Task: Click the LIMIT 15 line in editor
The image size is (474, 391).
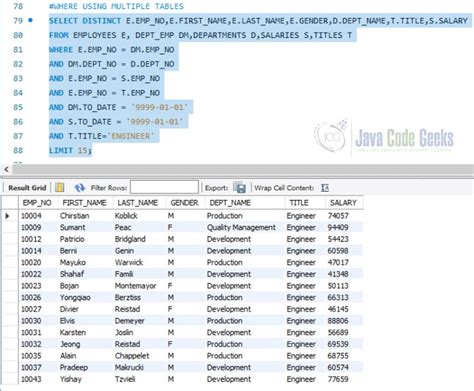Action: pyautogui.click(x=70, y=150)
